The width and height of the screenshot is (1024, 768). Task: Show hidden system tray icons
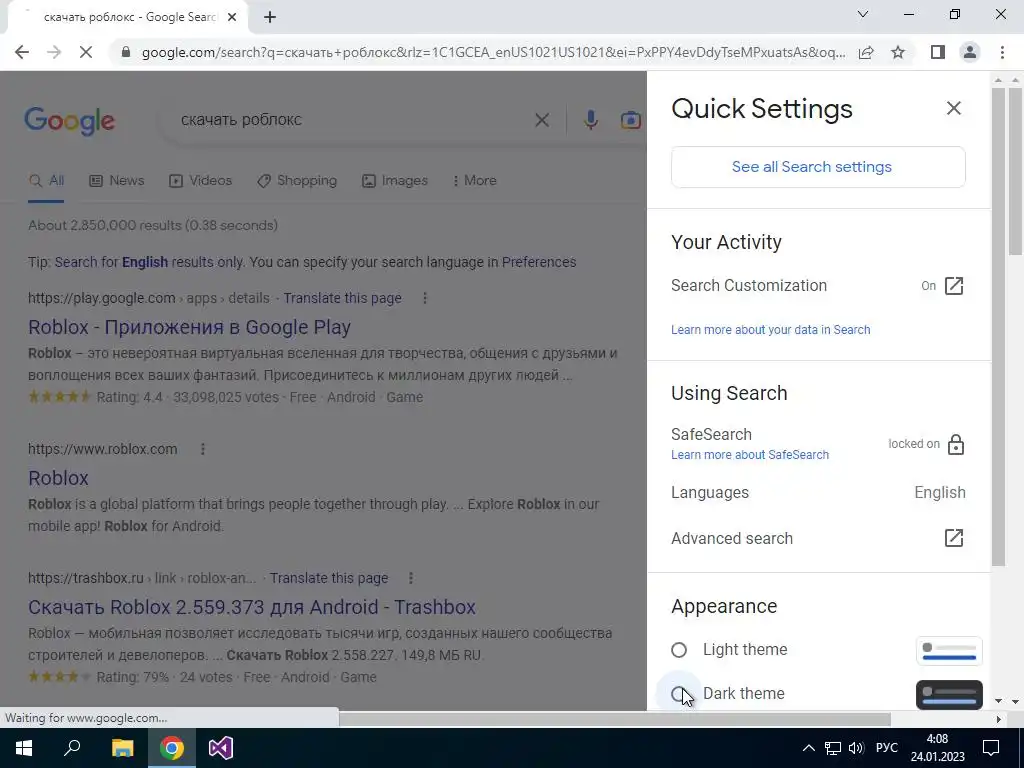coord(808,748)
